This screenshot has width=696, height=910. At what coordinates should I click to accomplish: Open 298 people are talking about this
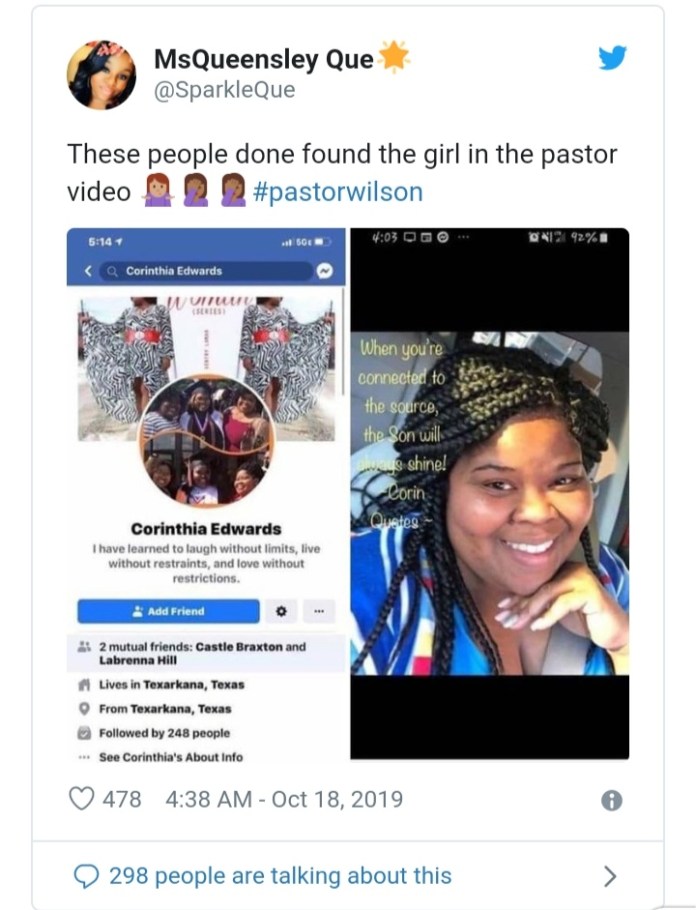[x=280, y=876]
